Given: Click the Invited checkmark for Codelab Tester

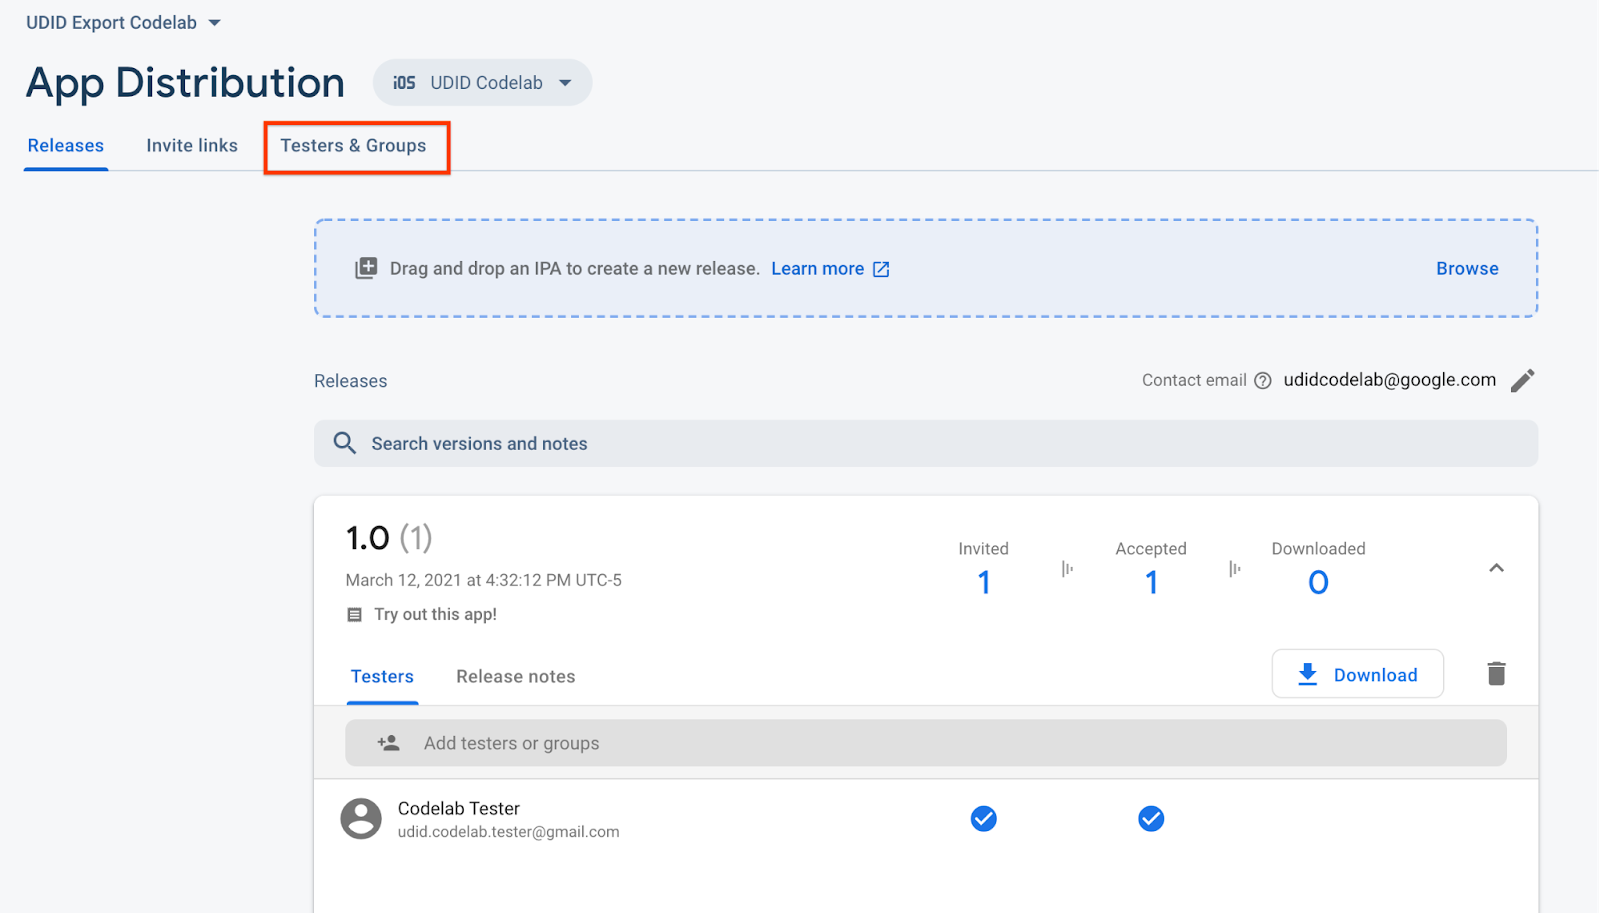Looking at the screenshot, I should 984,819.
